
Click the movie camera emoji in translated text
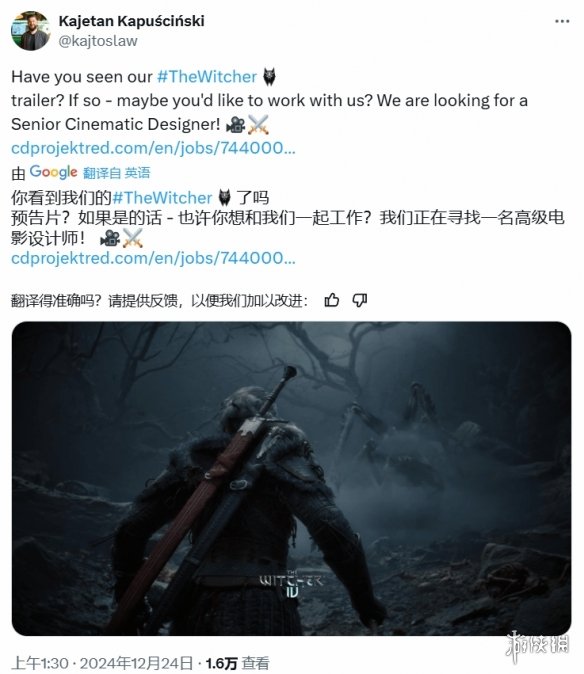pos(110,238)
